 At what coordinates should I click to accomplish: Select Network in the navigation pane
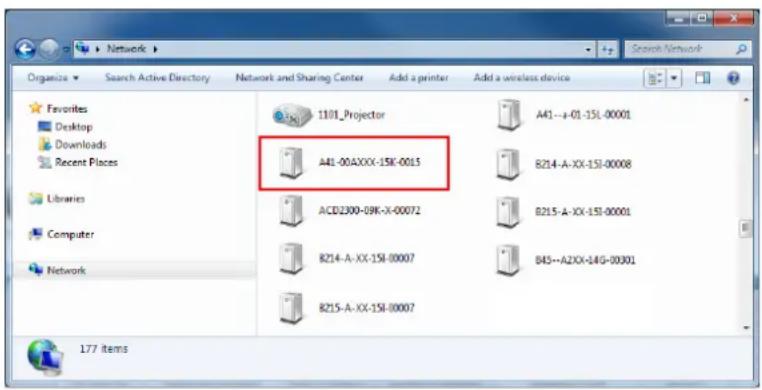[x=66, y=271]
